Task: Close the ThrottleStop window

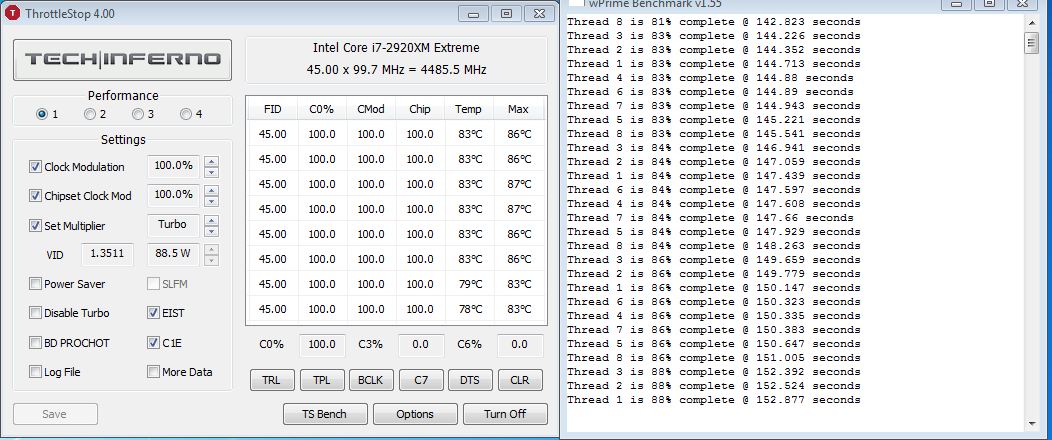Action: tap(539, 13)
